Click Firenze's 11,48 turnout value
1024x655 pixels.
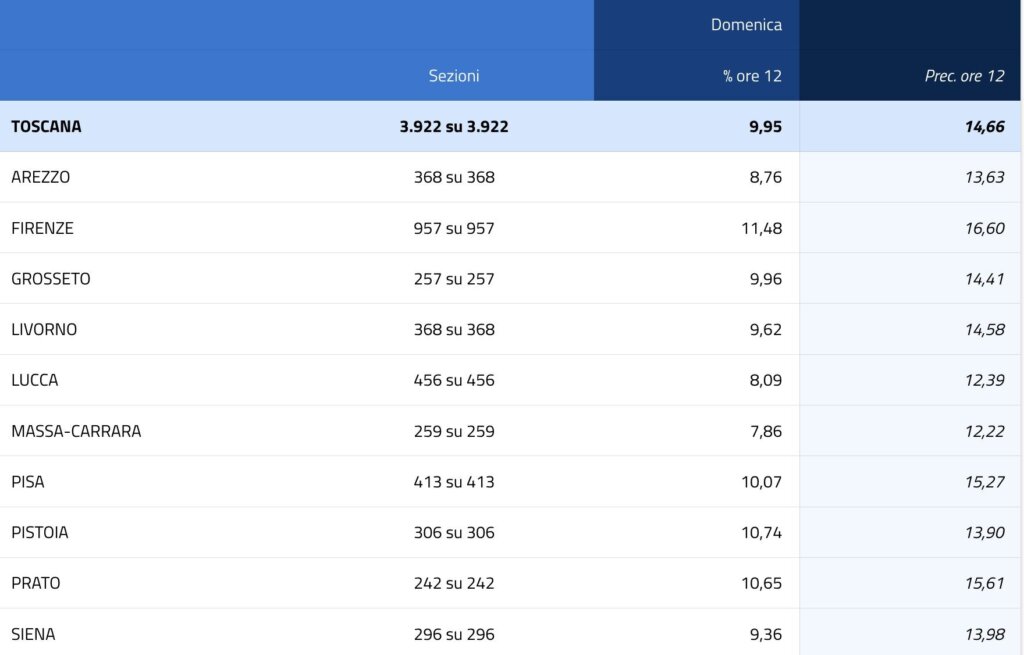(x=761, y=228)
